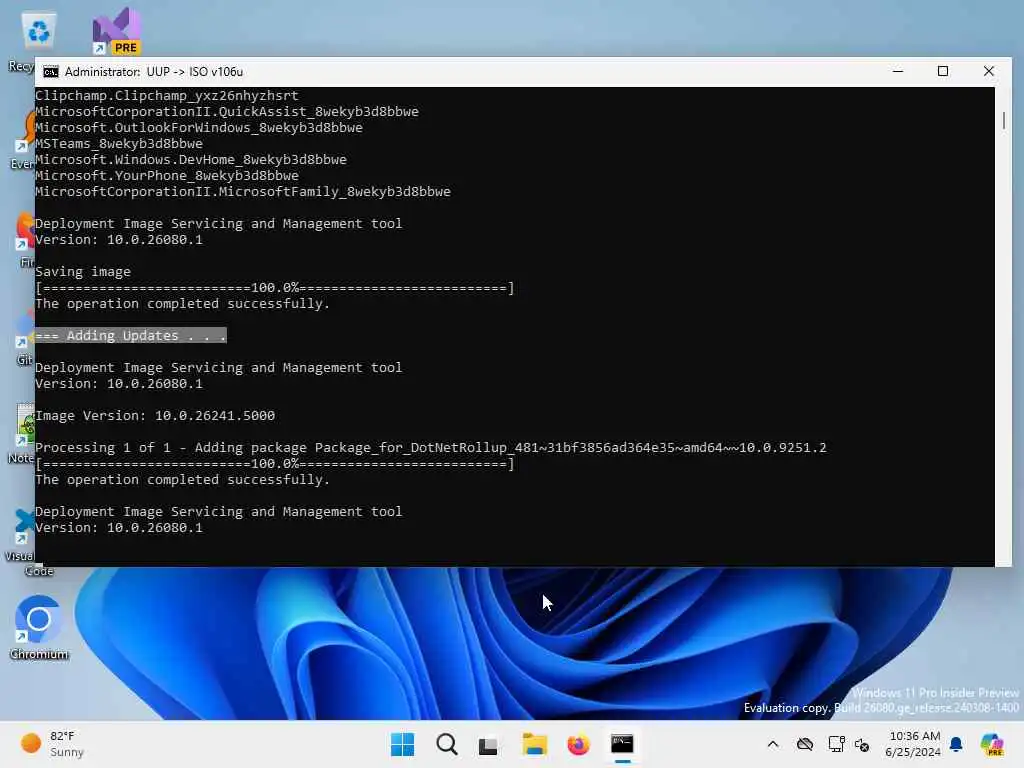Click "Microsoft.OutlookForWindows_8wekyb3d8bbwe" line
1024x768 pixels.
(199, 128)
